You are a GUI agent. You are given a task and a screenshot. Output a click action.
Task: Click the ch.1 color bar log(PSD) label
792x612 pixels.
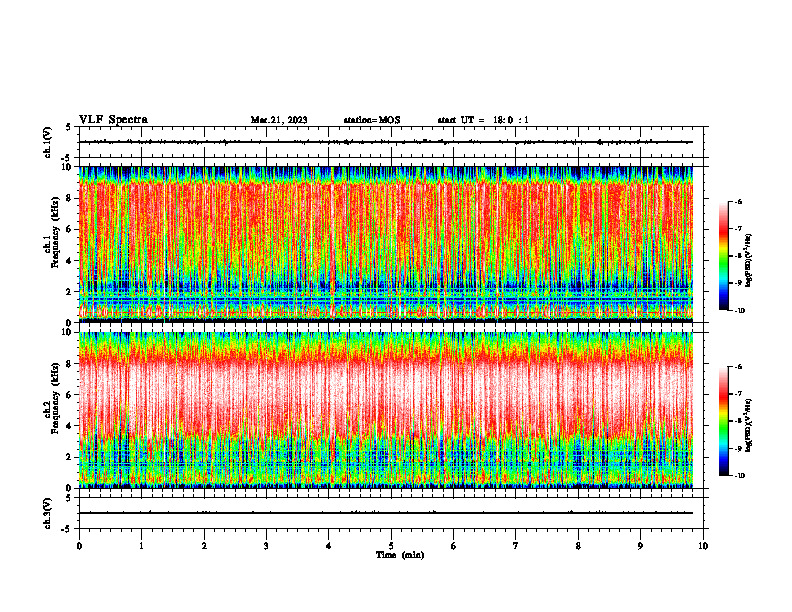point(749,261)
